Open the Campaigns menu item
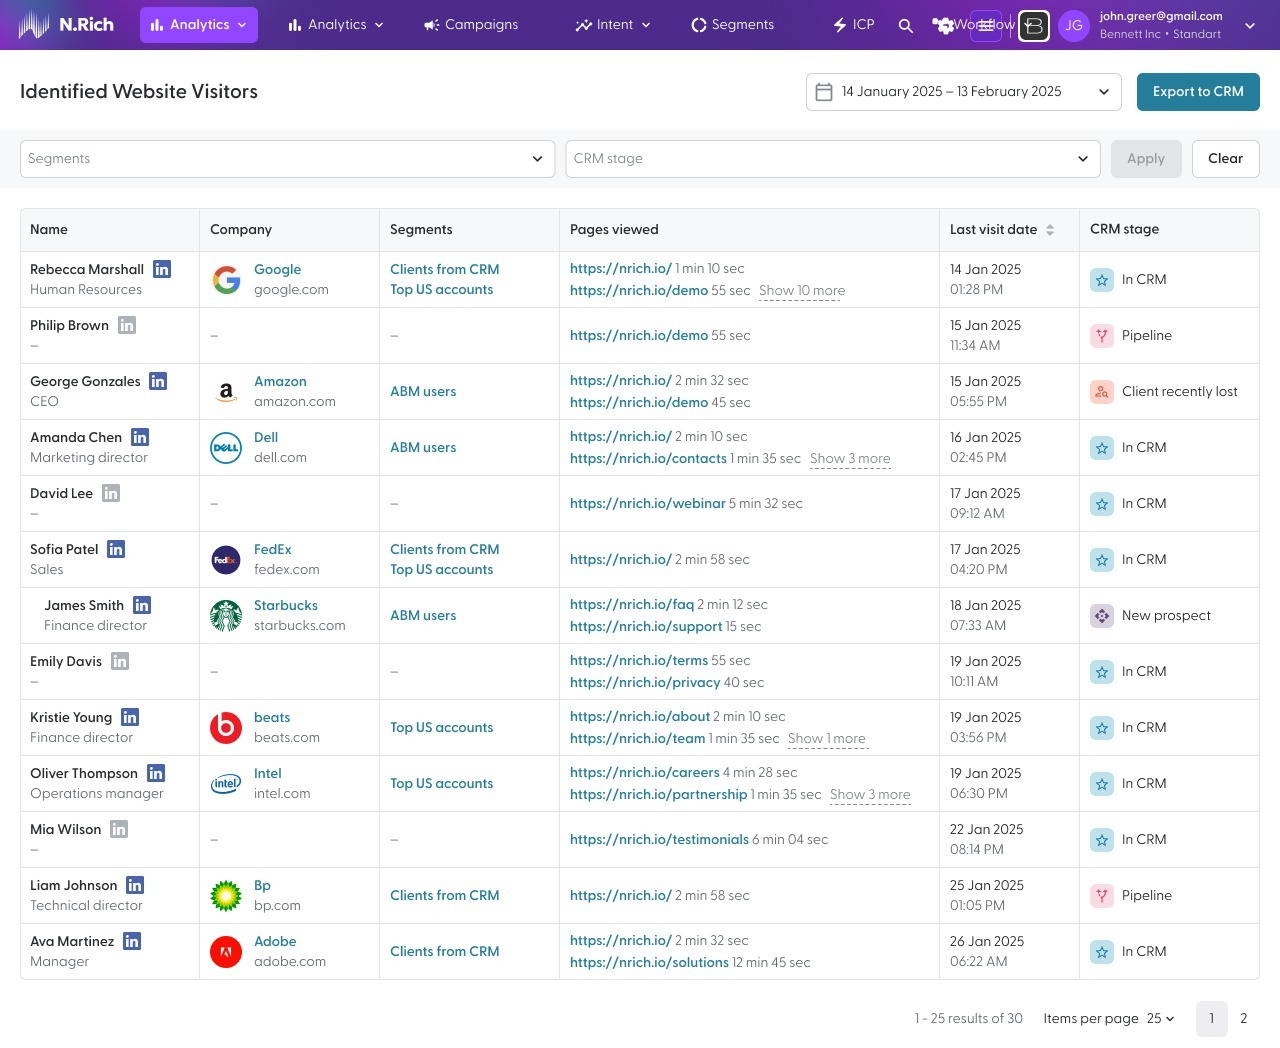 [x=471, y=25]
